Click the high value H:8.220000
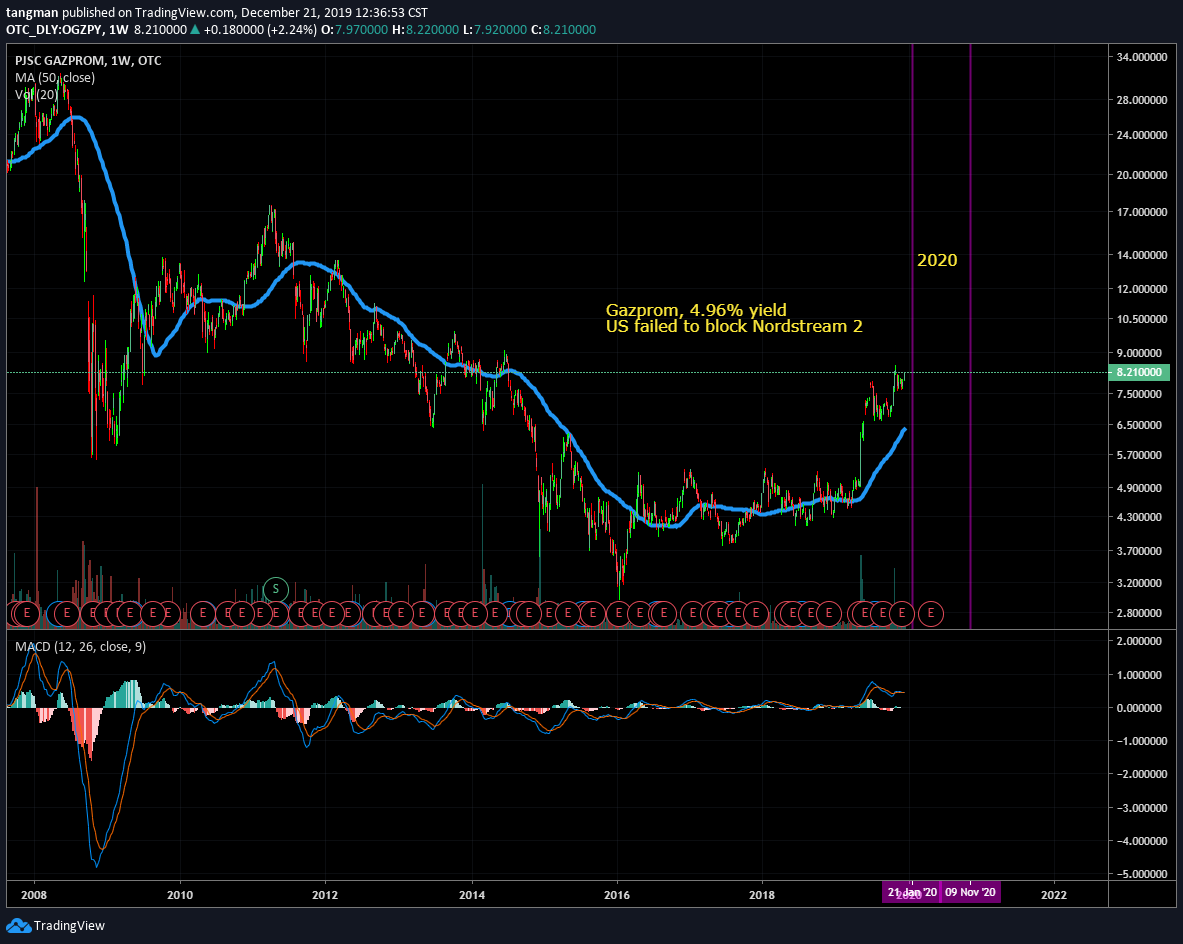The image size is (1183, 944). click(425, 29)
